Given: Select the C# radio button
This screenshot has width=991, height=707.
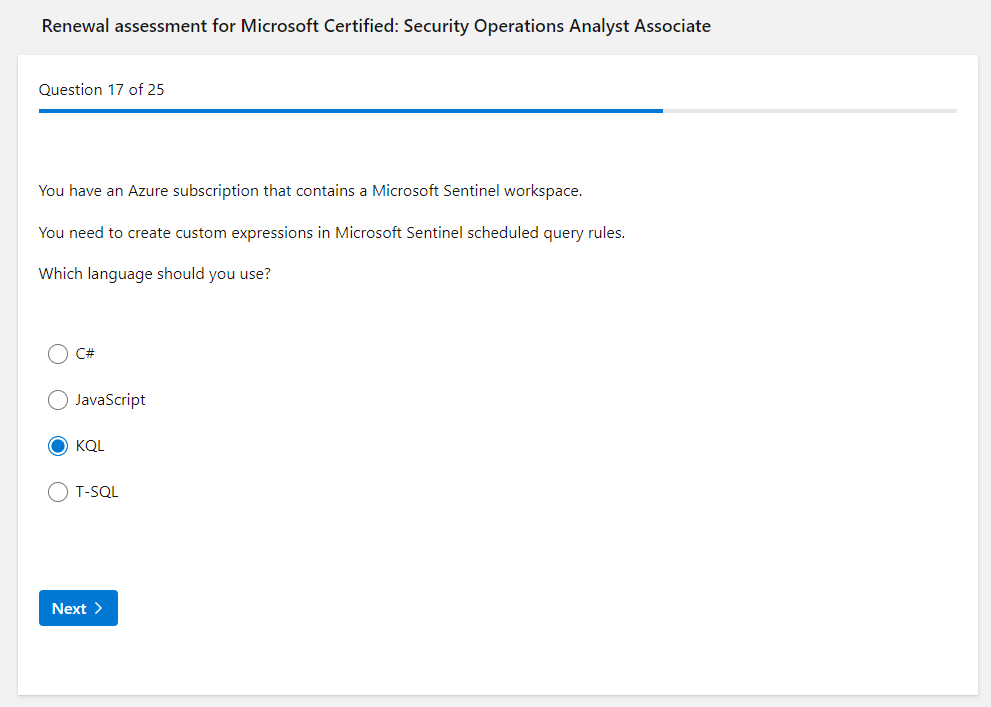Looking at the screenshot, I should [58, 354].
